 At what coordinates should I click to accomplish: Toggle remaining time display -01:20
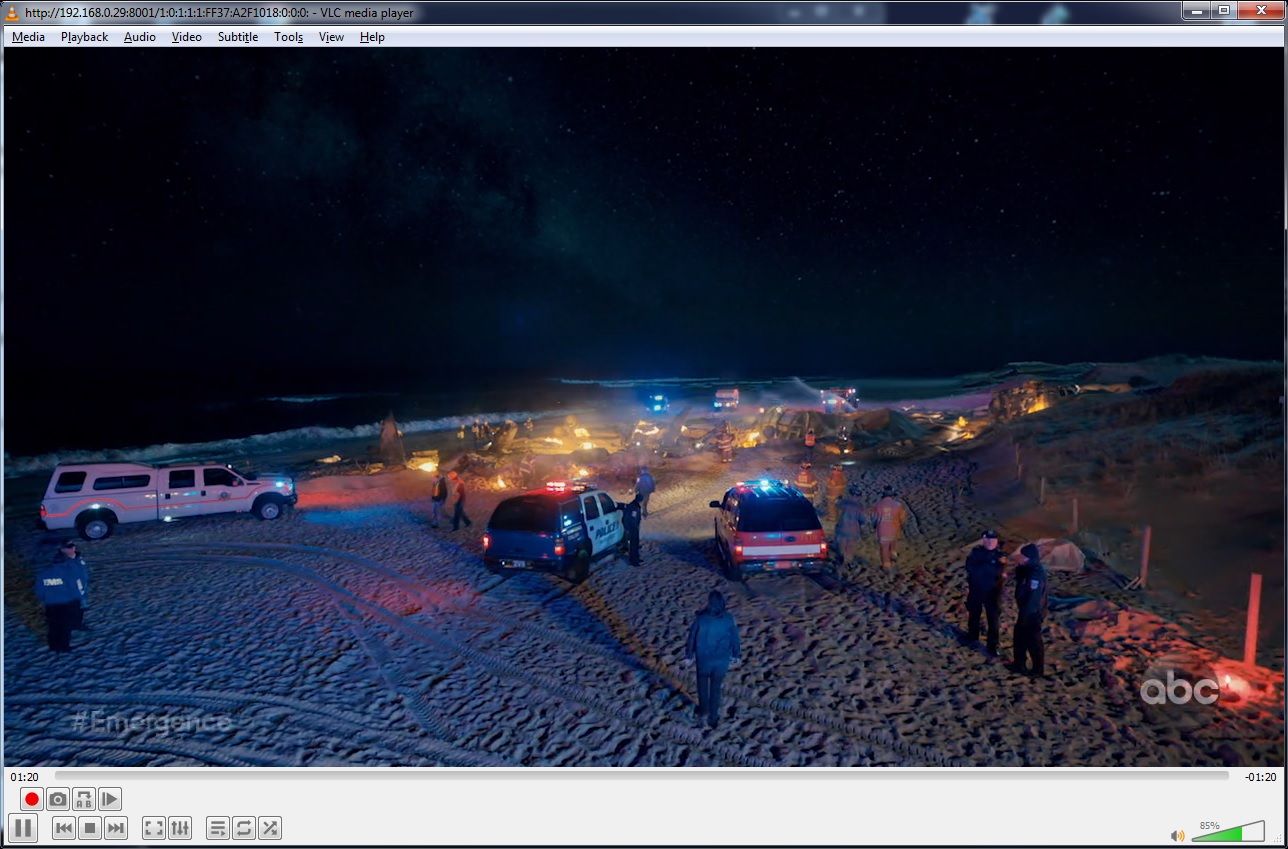tap(1260, 777)
